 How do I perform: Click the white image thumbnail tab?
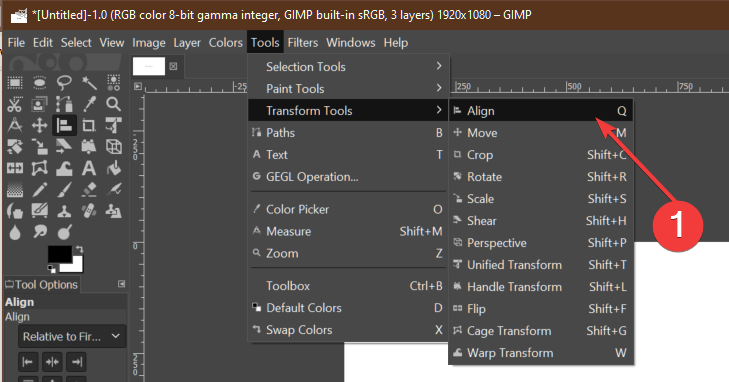[x=149, y=66]
